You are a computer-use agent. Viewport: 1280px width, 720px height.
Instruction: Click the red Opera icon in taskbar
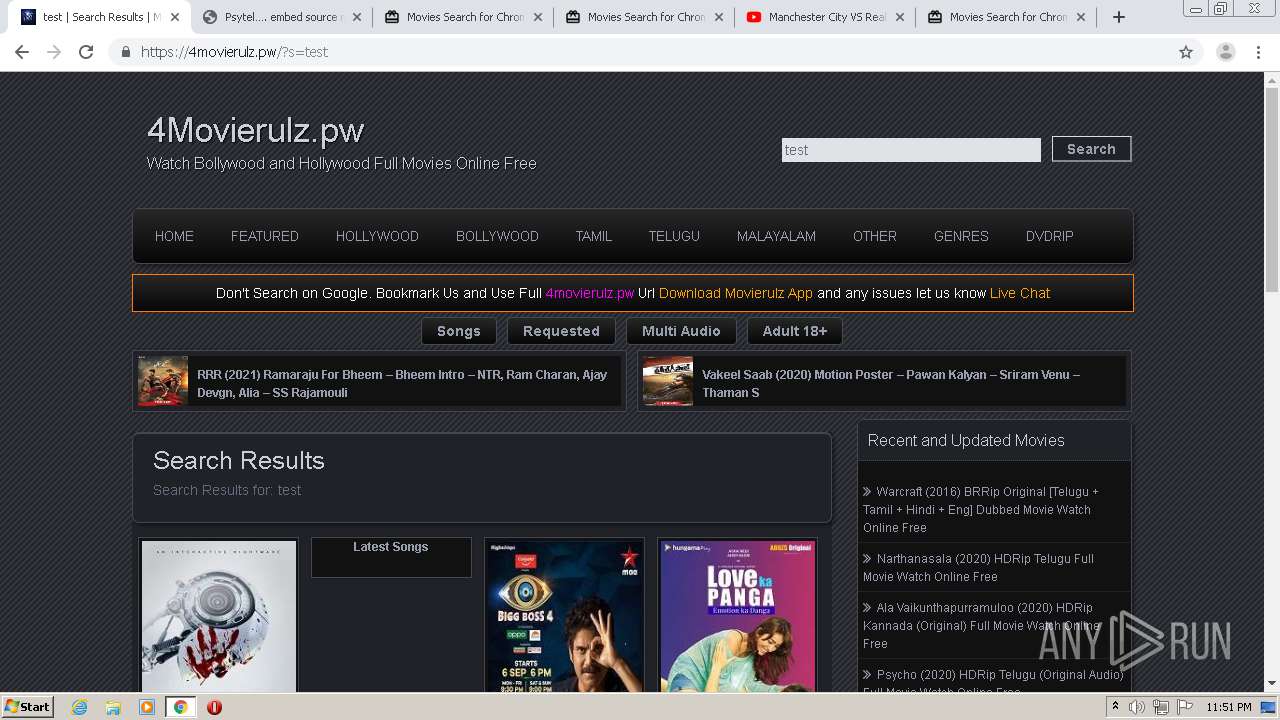tap(214, 707)
